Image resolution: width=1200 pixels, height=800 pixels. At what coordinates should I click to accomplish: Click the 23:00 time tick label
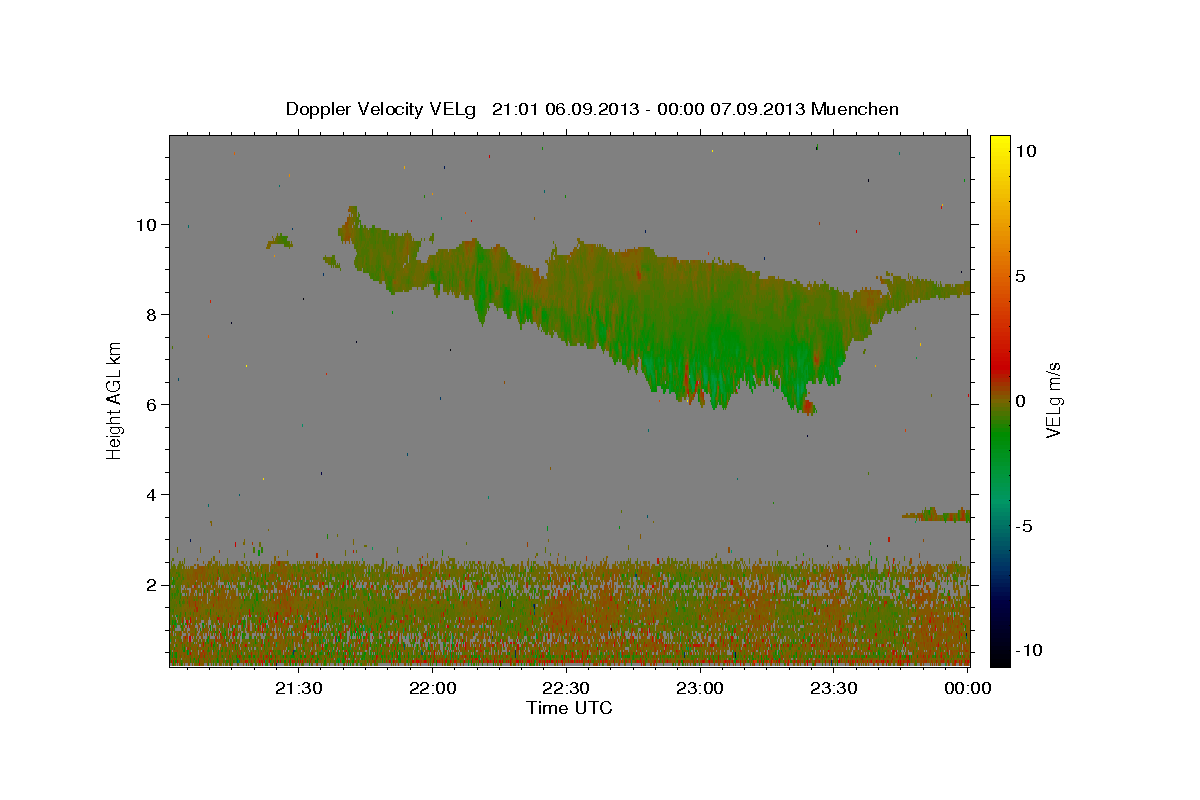(700, 688)
